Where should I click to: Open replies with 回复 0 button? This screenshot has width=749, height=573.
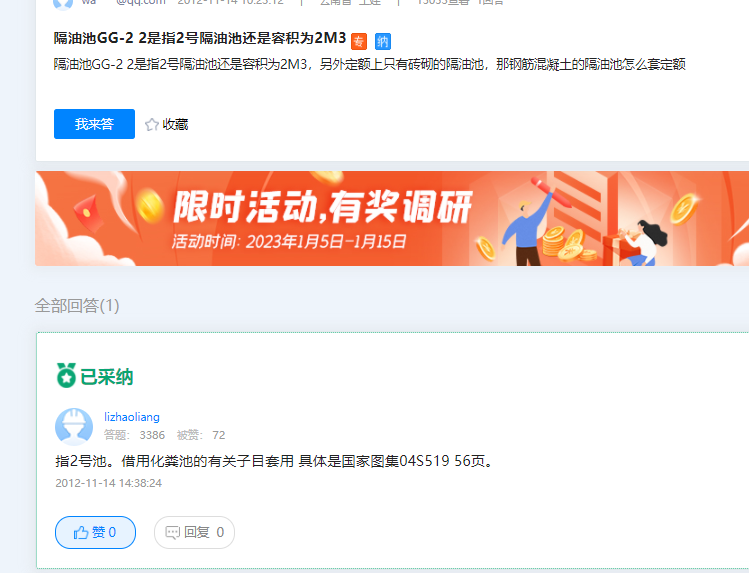point(194,532)
